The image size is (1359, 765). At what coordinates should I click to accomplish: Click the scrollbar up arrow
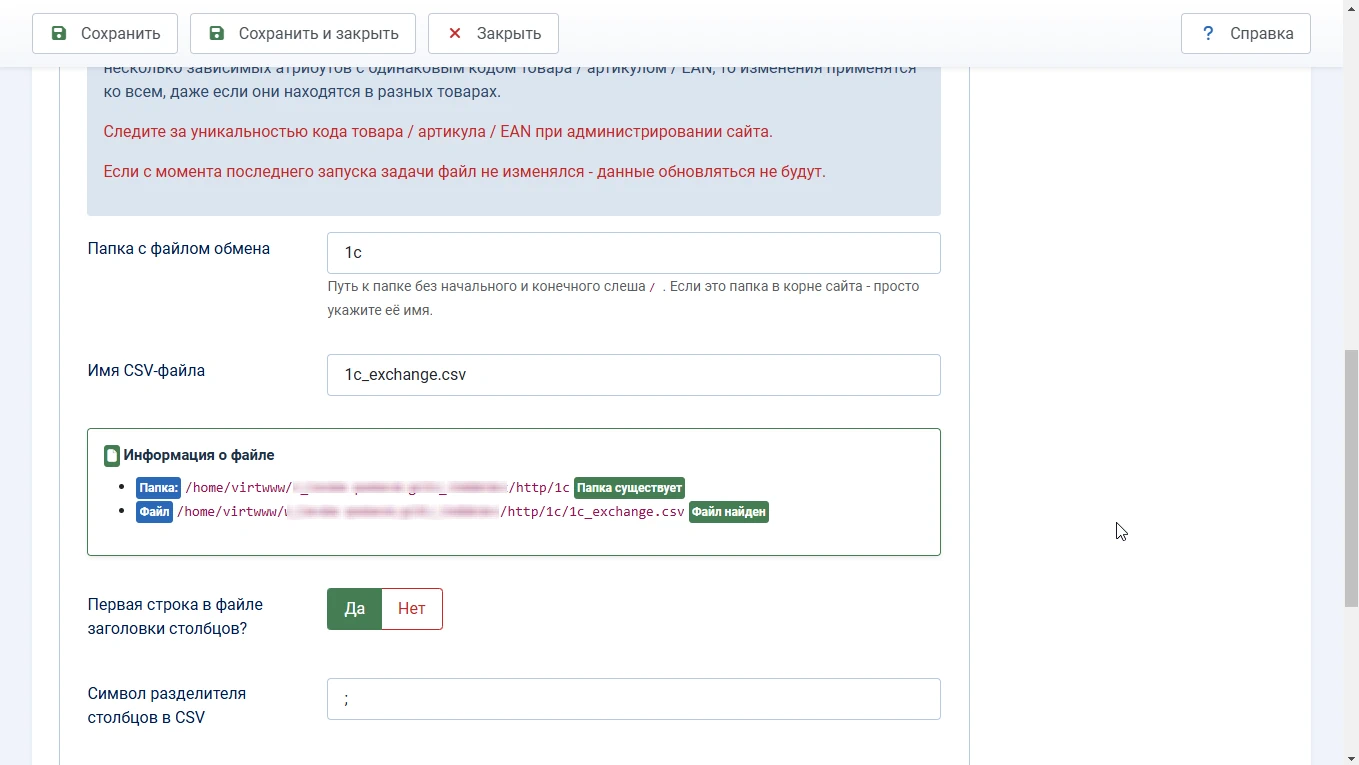(1351, 7)
